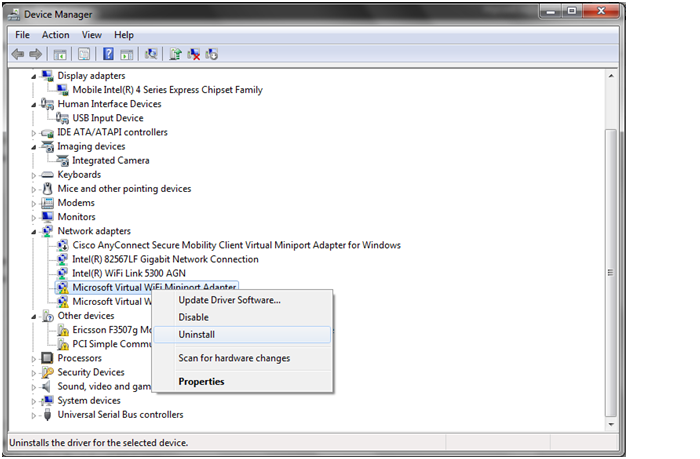Click the Modems category icon

47,203
